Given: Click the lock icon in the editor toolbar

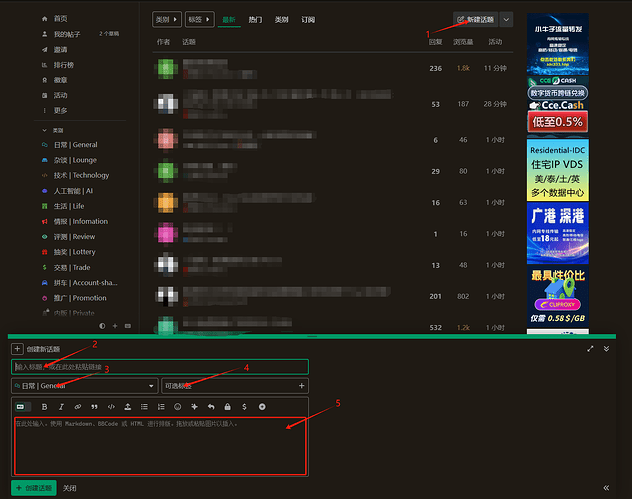Looking at the screenshot, I should click(227, 407).
